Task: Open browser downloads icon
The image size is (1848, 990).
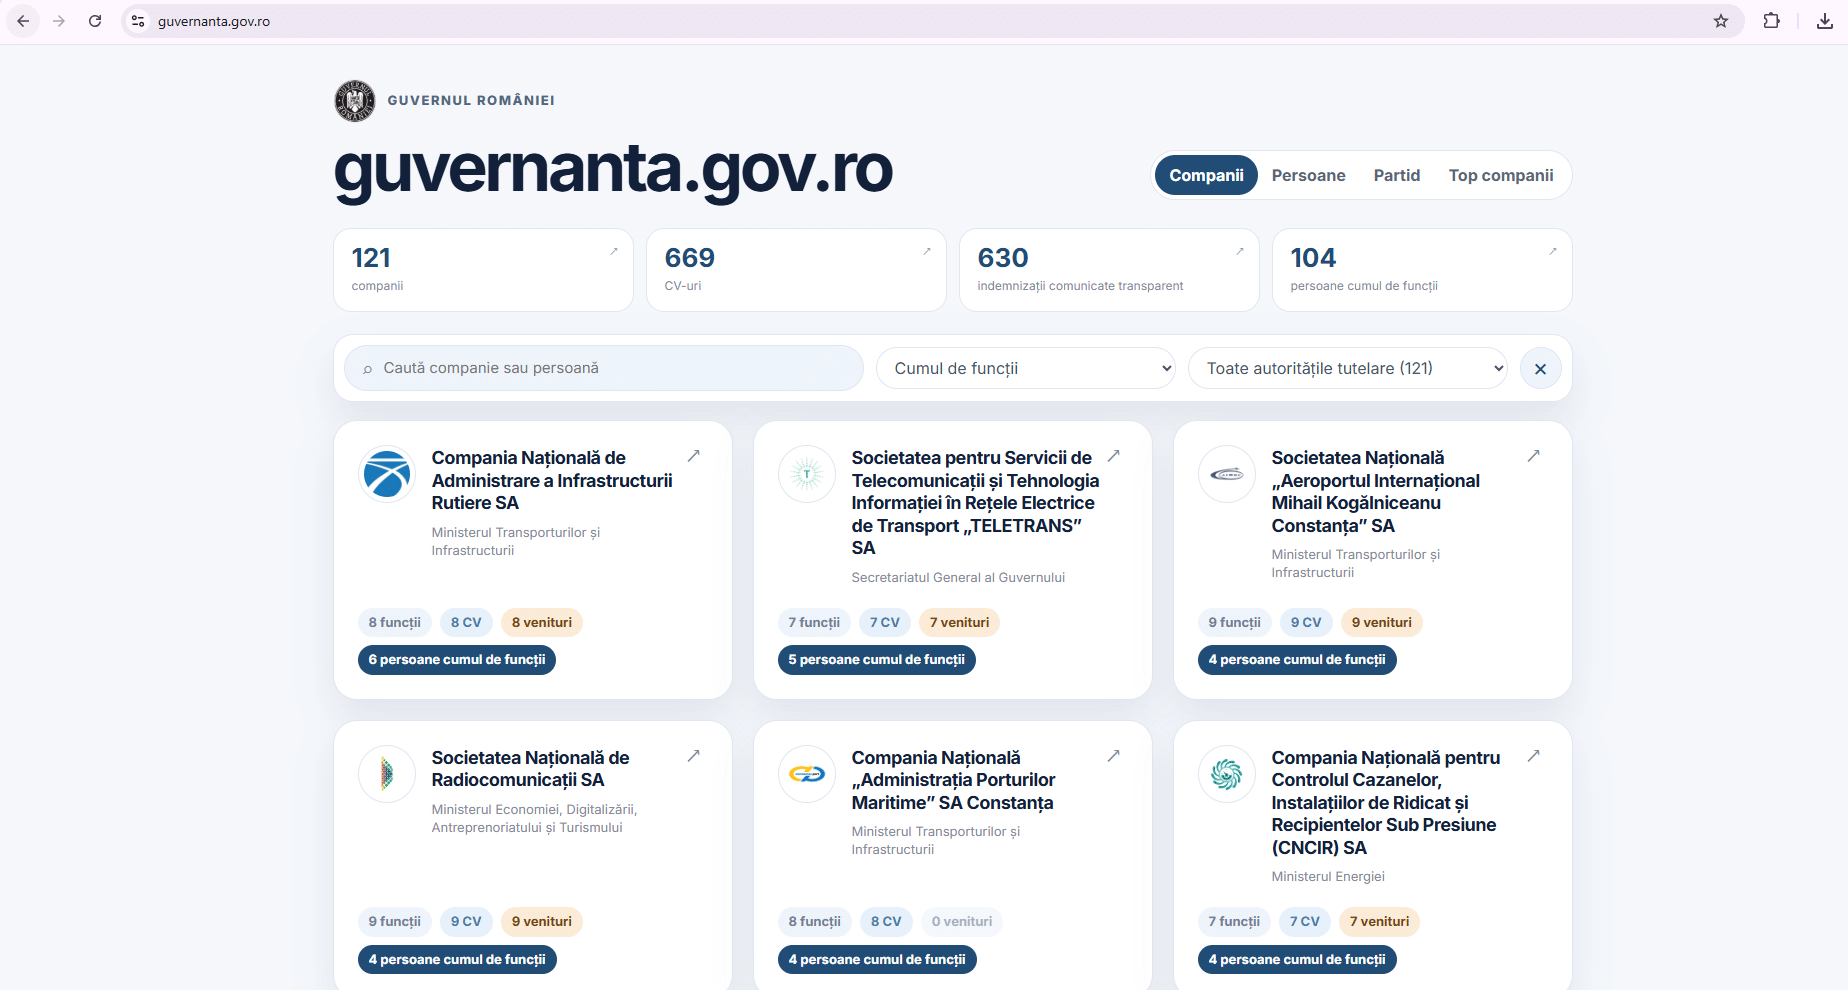Action: coord(1825,21)
